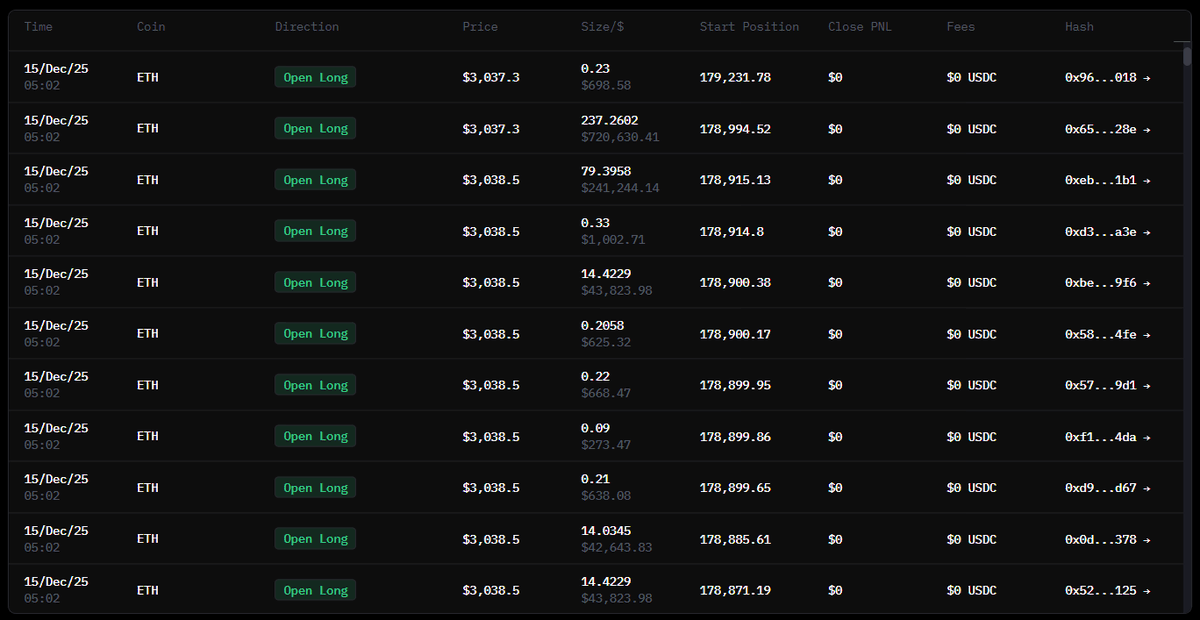Click the arrow icon next to 0x58...4fe
Screen dimensions: 1200x620
(x=1146, y=335)
